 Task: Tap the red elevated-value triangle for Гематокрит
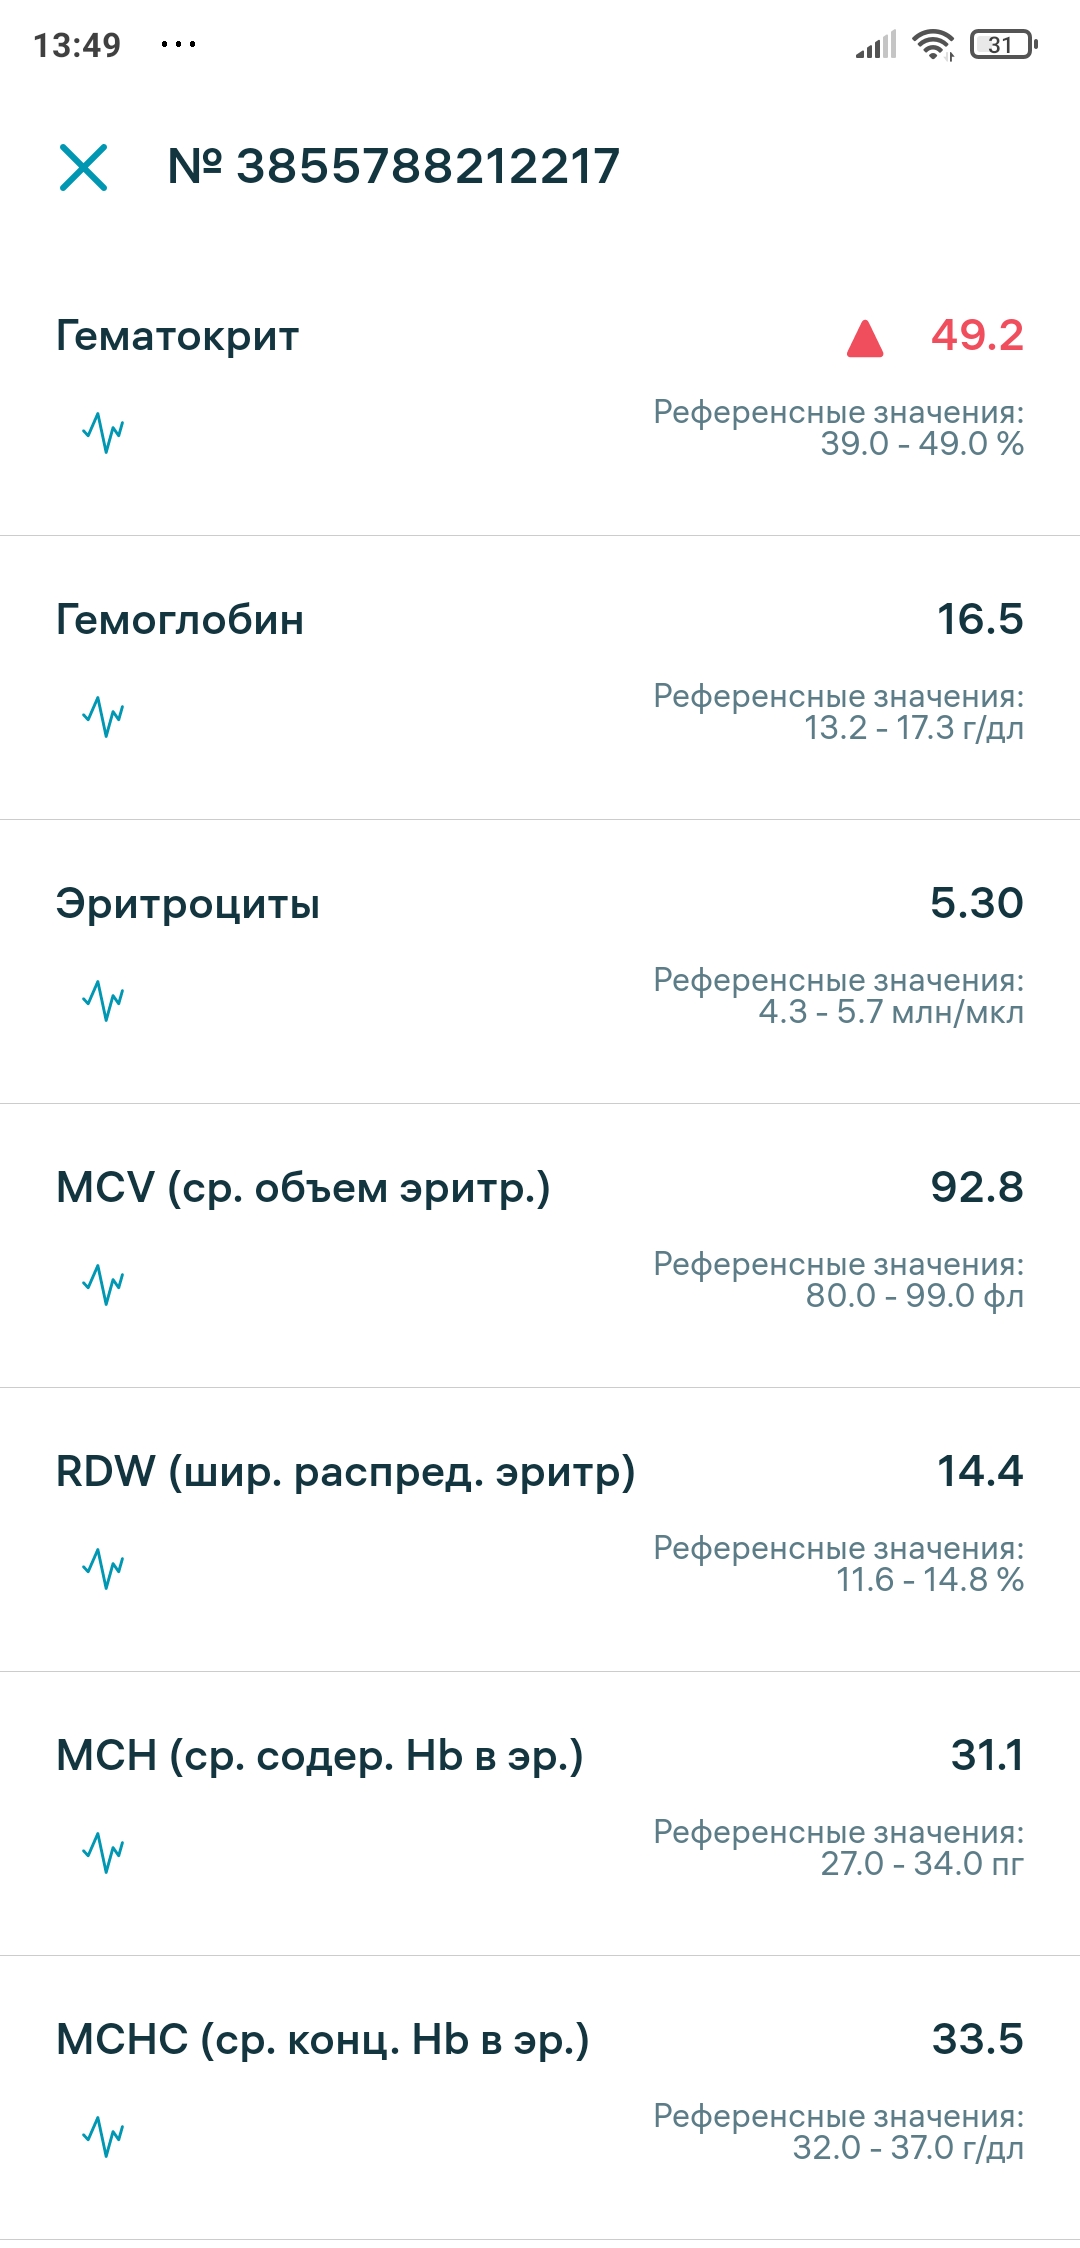coord(865,338)
